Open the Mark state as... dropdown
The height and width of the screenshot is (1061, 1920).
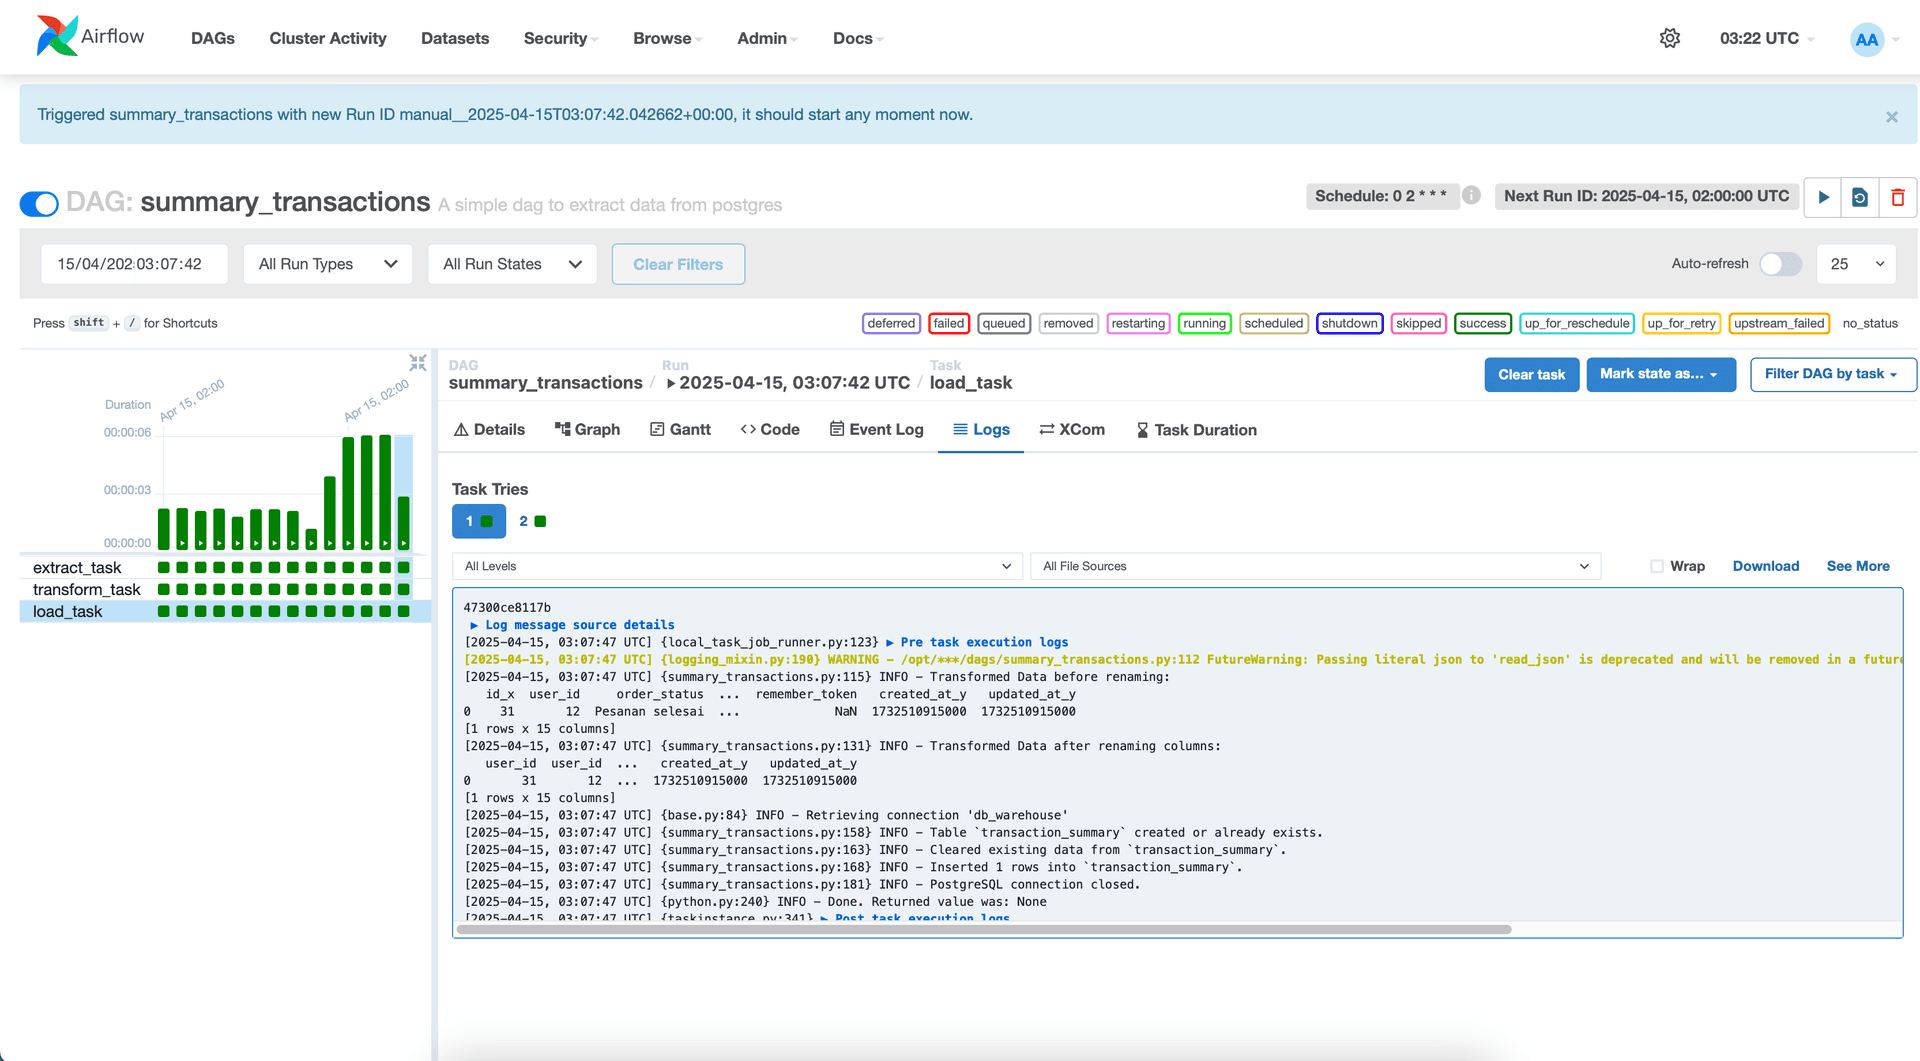point(1660,374)
